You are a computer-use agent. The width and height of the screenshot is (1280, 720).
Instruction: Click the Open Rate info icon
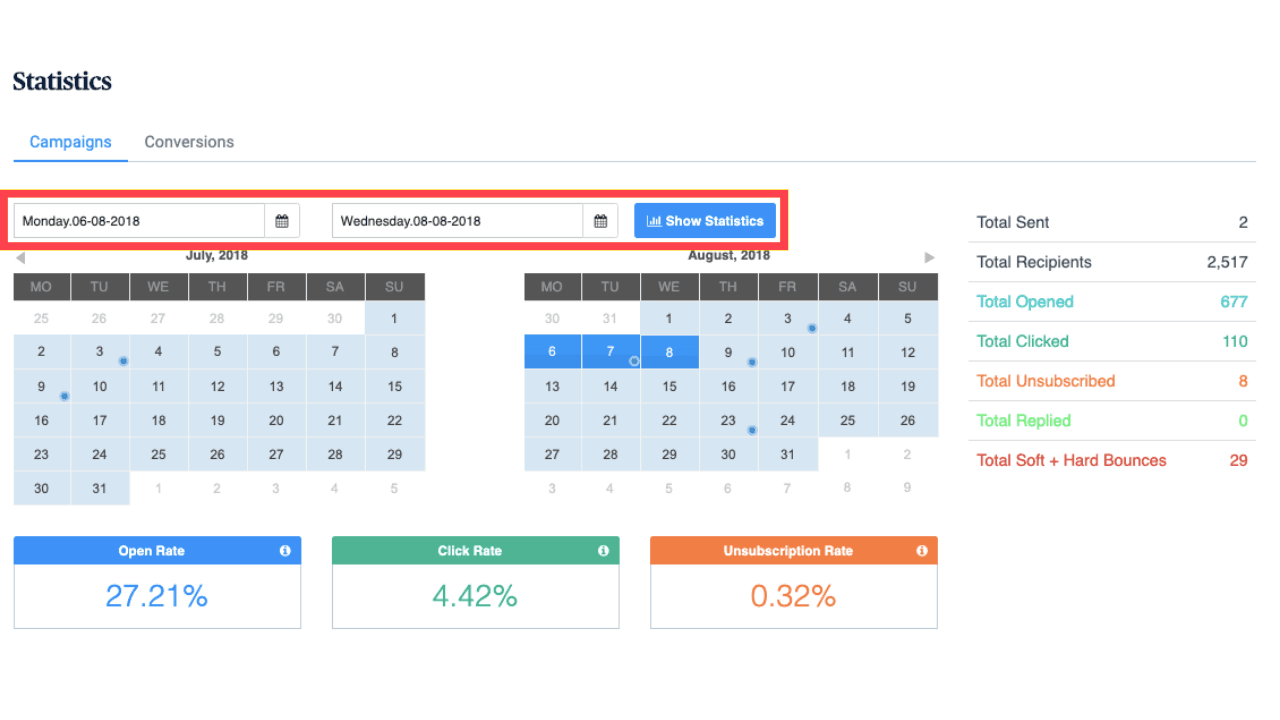(x=285, y=551)
